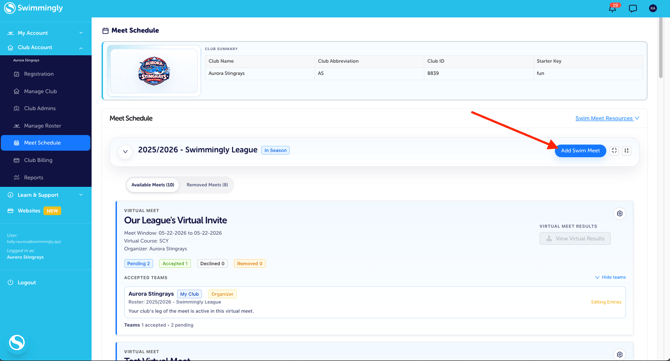Select the Available Meets (10) tab
The image size is (670, 361).
[x=153, y=185]
